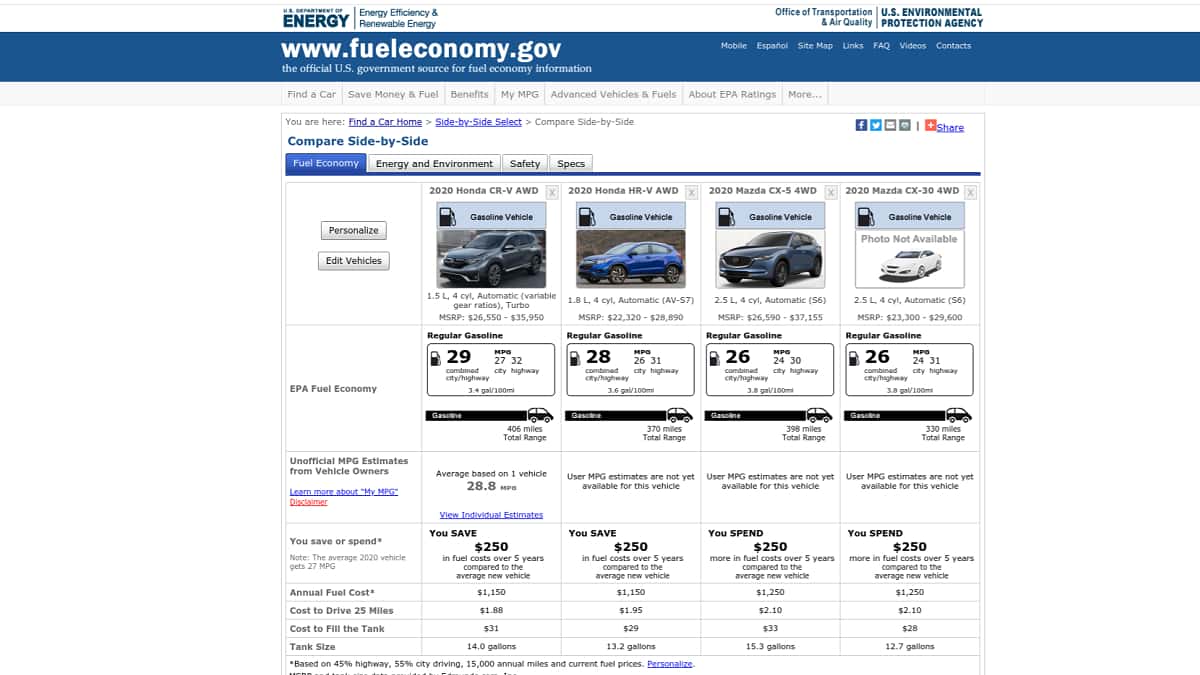Click the HR-V fuel pump MPG icon
Viewport: 1200px width, 675px height.
pyautogui.click(x=576, y=358)
